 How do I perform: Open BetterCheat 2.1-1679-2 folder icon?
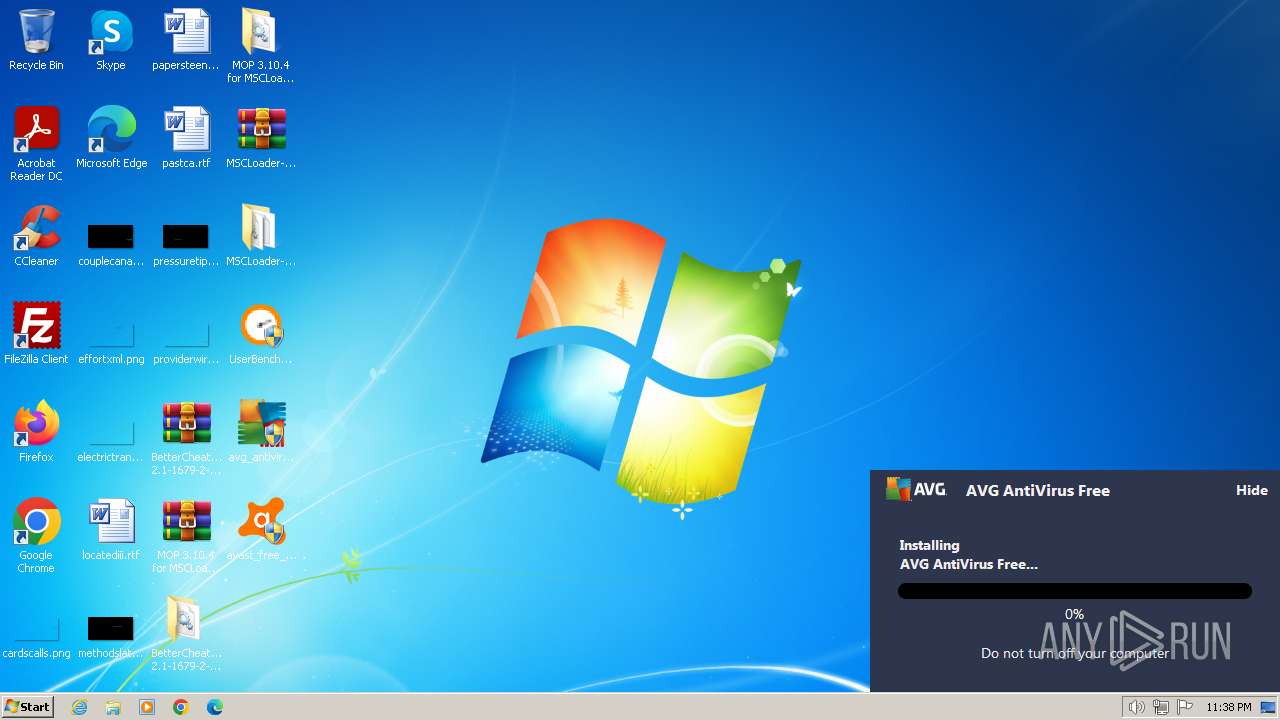point(186,634)
